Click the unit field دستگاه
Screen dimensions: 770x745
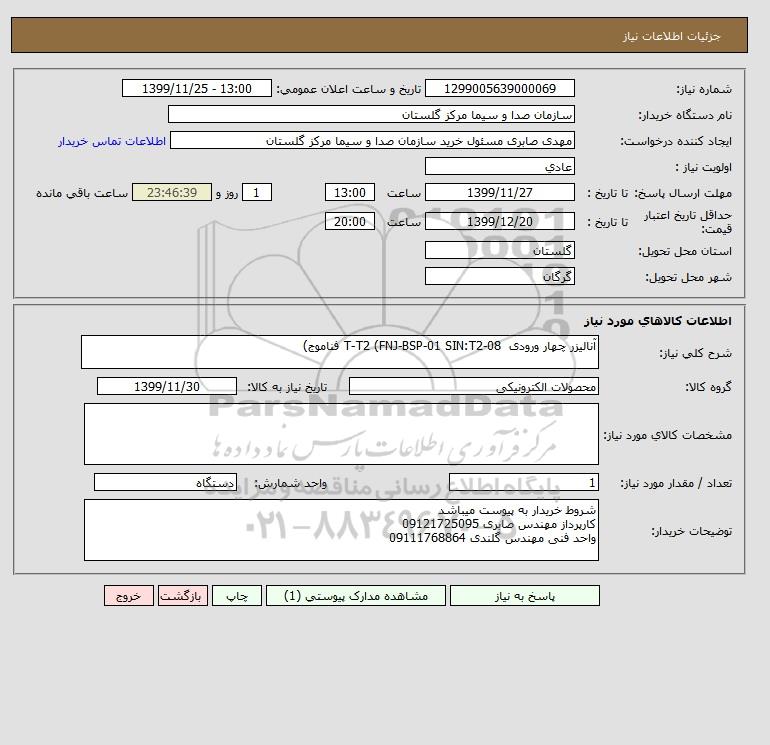(165, 483)
